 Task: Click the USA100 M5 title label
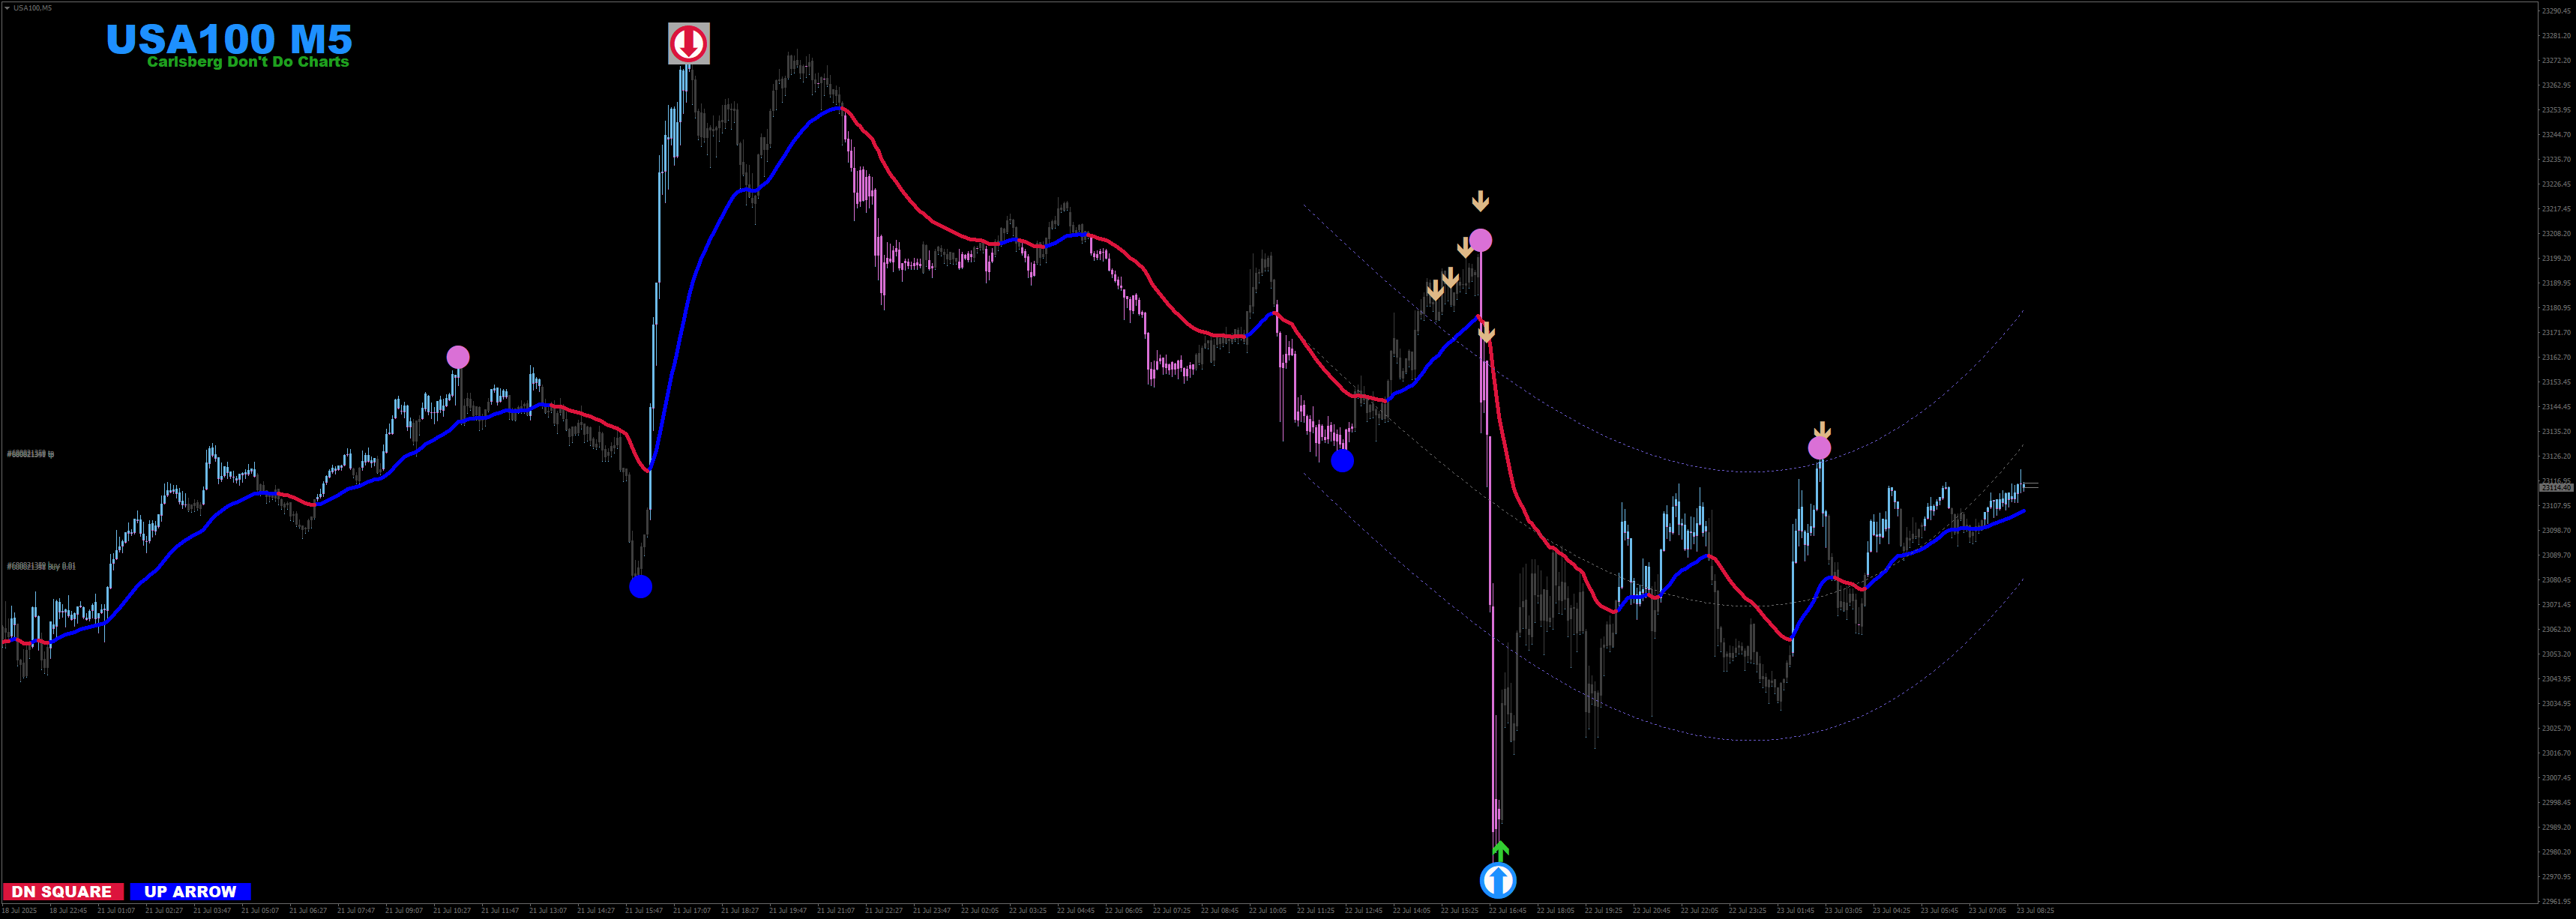click(x=229, y=39)
